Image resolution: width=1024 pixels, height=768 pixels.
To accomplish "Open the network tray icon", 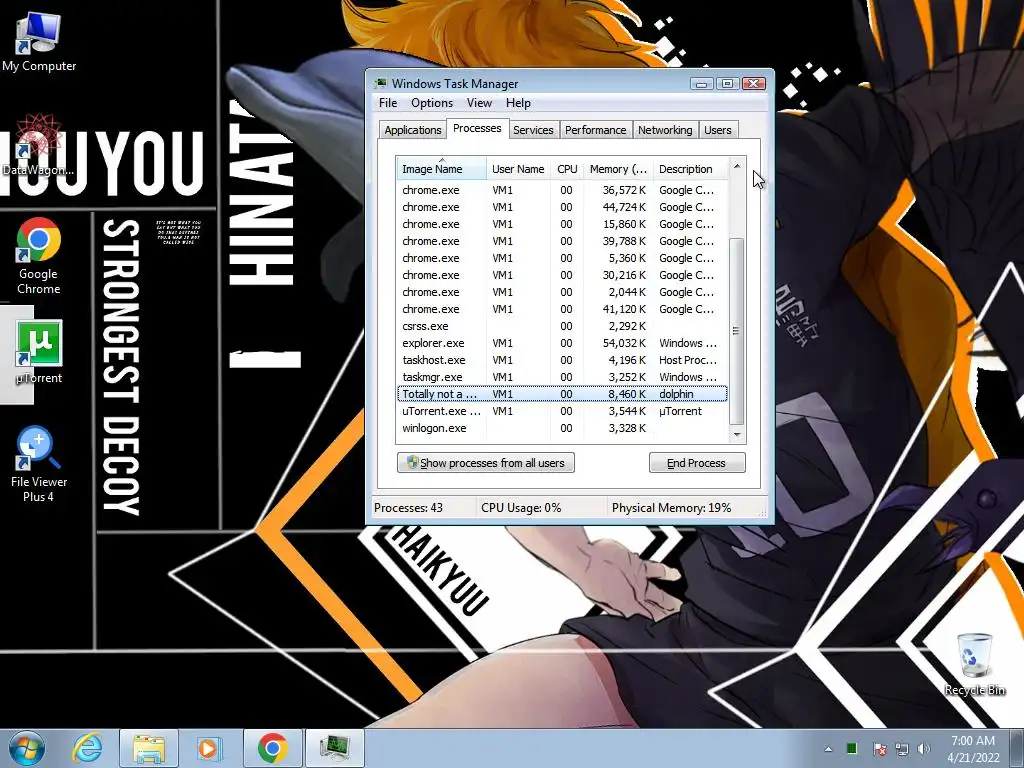I will 902,749.
